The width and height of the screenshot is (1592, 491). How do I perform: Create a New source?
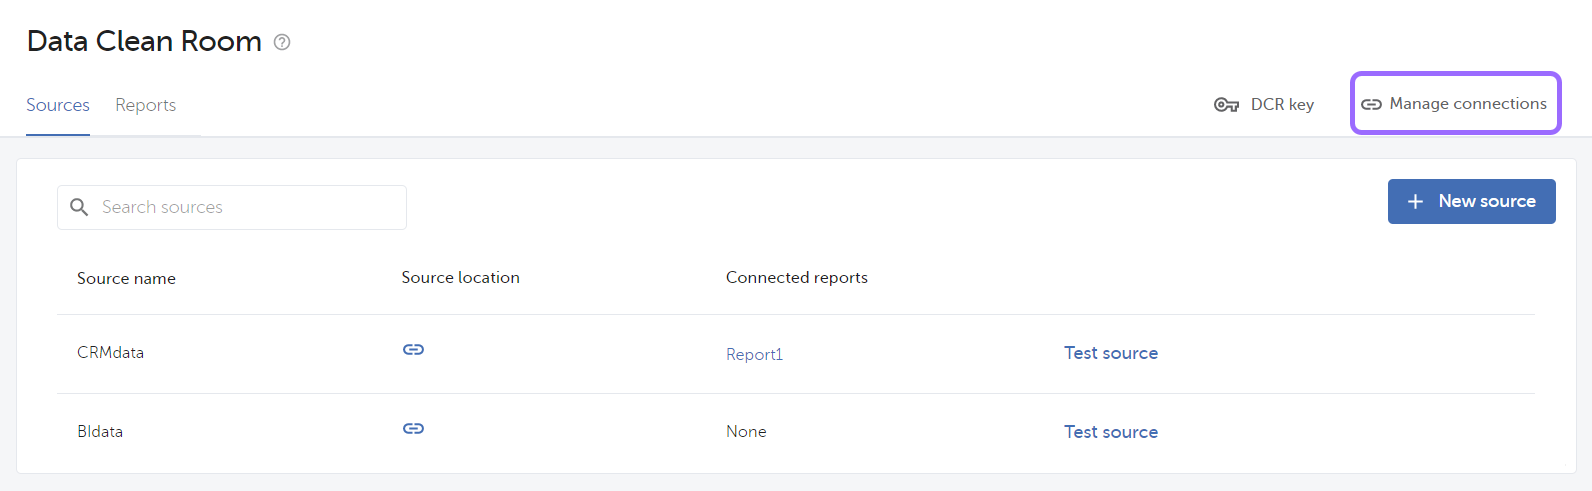[1471, 201]
